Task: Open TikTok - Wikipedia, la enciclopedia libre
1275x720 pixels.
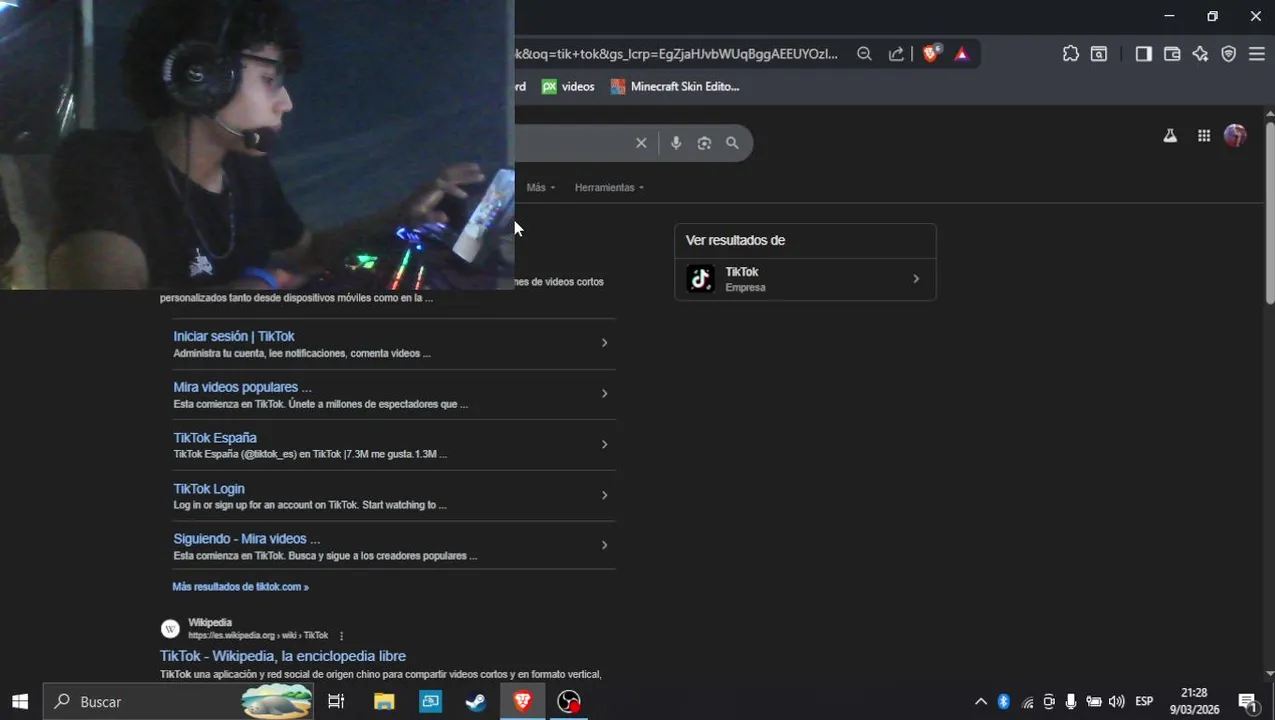Action: coord(283,656)
